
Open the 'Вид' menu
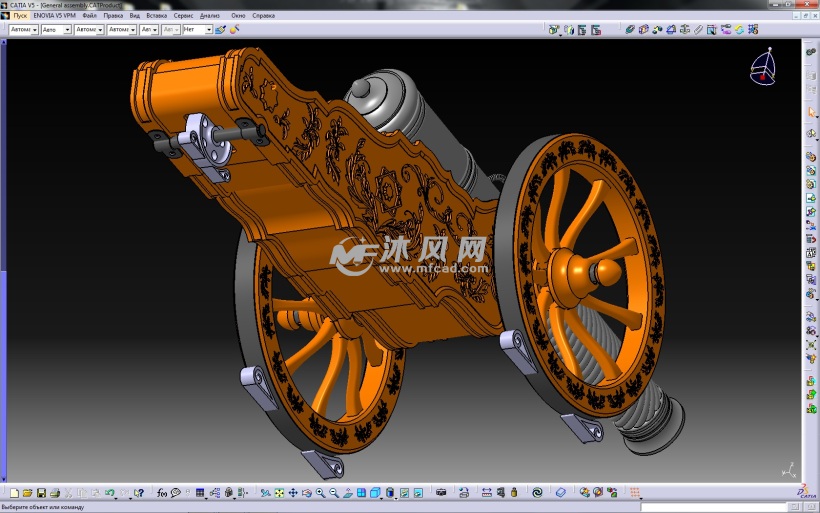coord(134,16)
